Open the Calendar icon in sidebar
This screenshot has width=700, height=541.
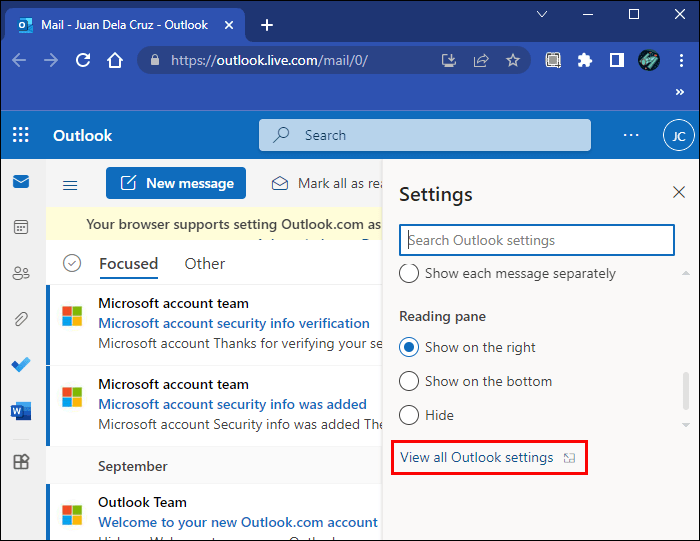pos(21,227)
